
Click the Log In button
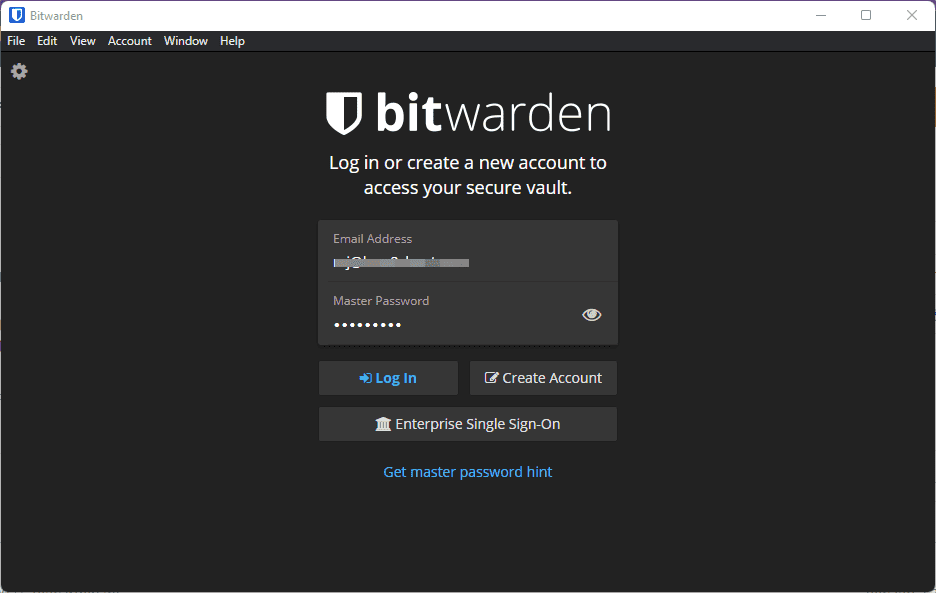[388, 377]
